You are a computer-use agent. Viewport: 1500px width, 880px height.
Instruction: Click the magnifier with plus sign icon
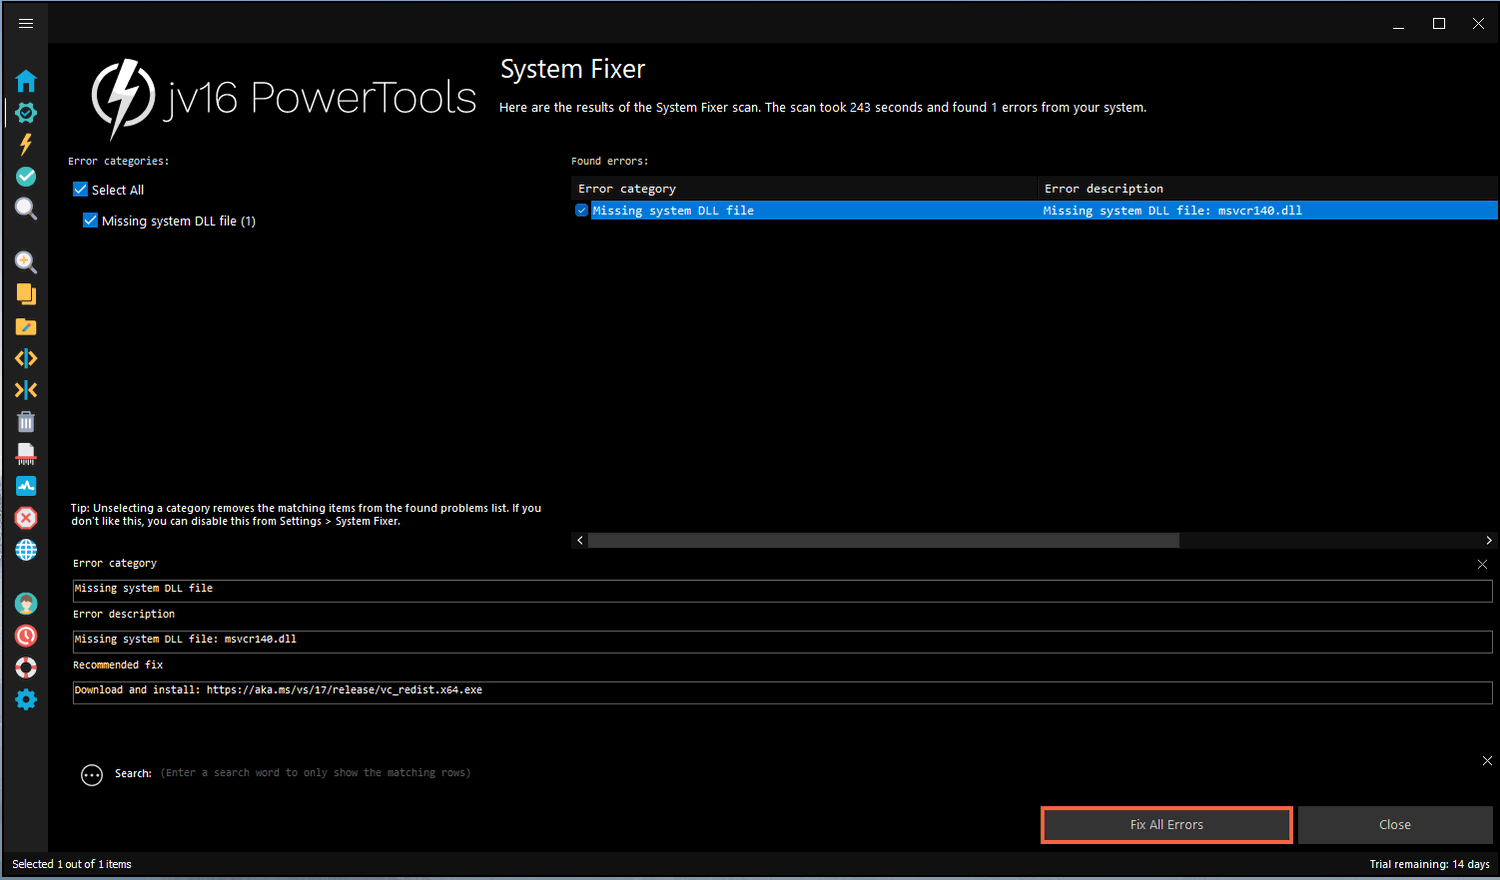[26, 262]
